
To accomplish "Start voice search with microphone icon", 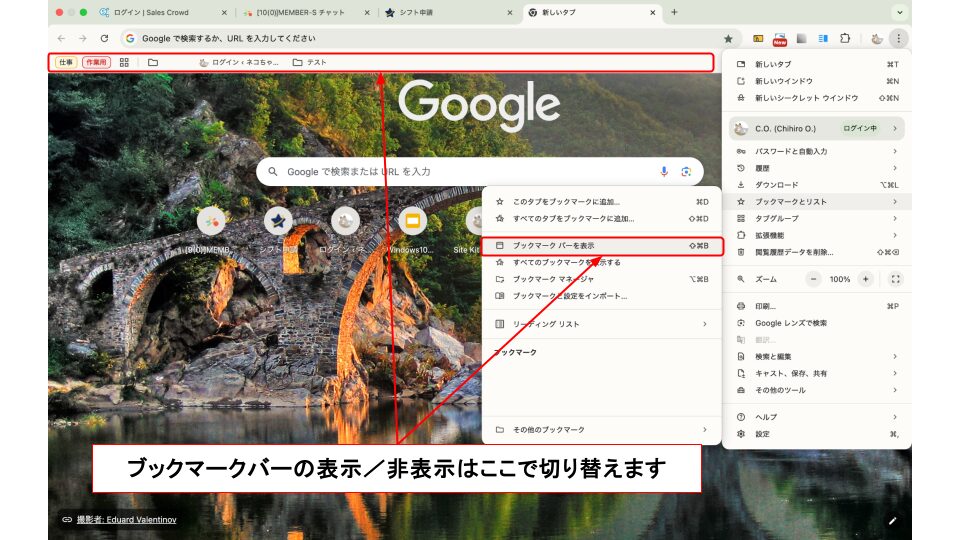I will point(664,171).
